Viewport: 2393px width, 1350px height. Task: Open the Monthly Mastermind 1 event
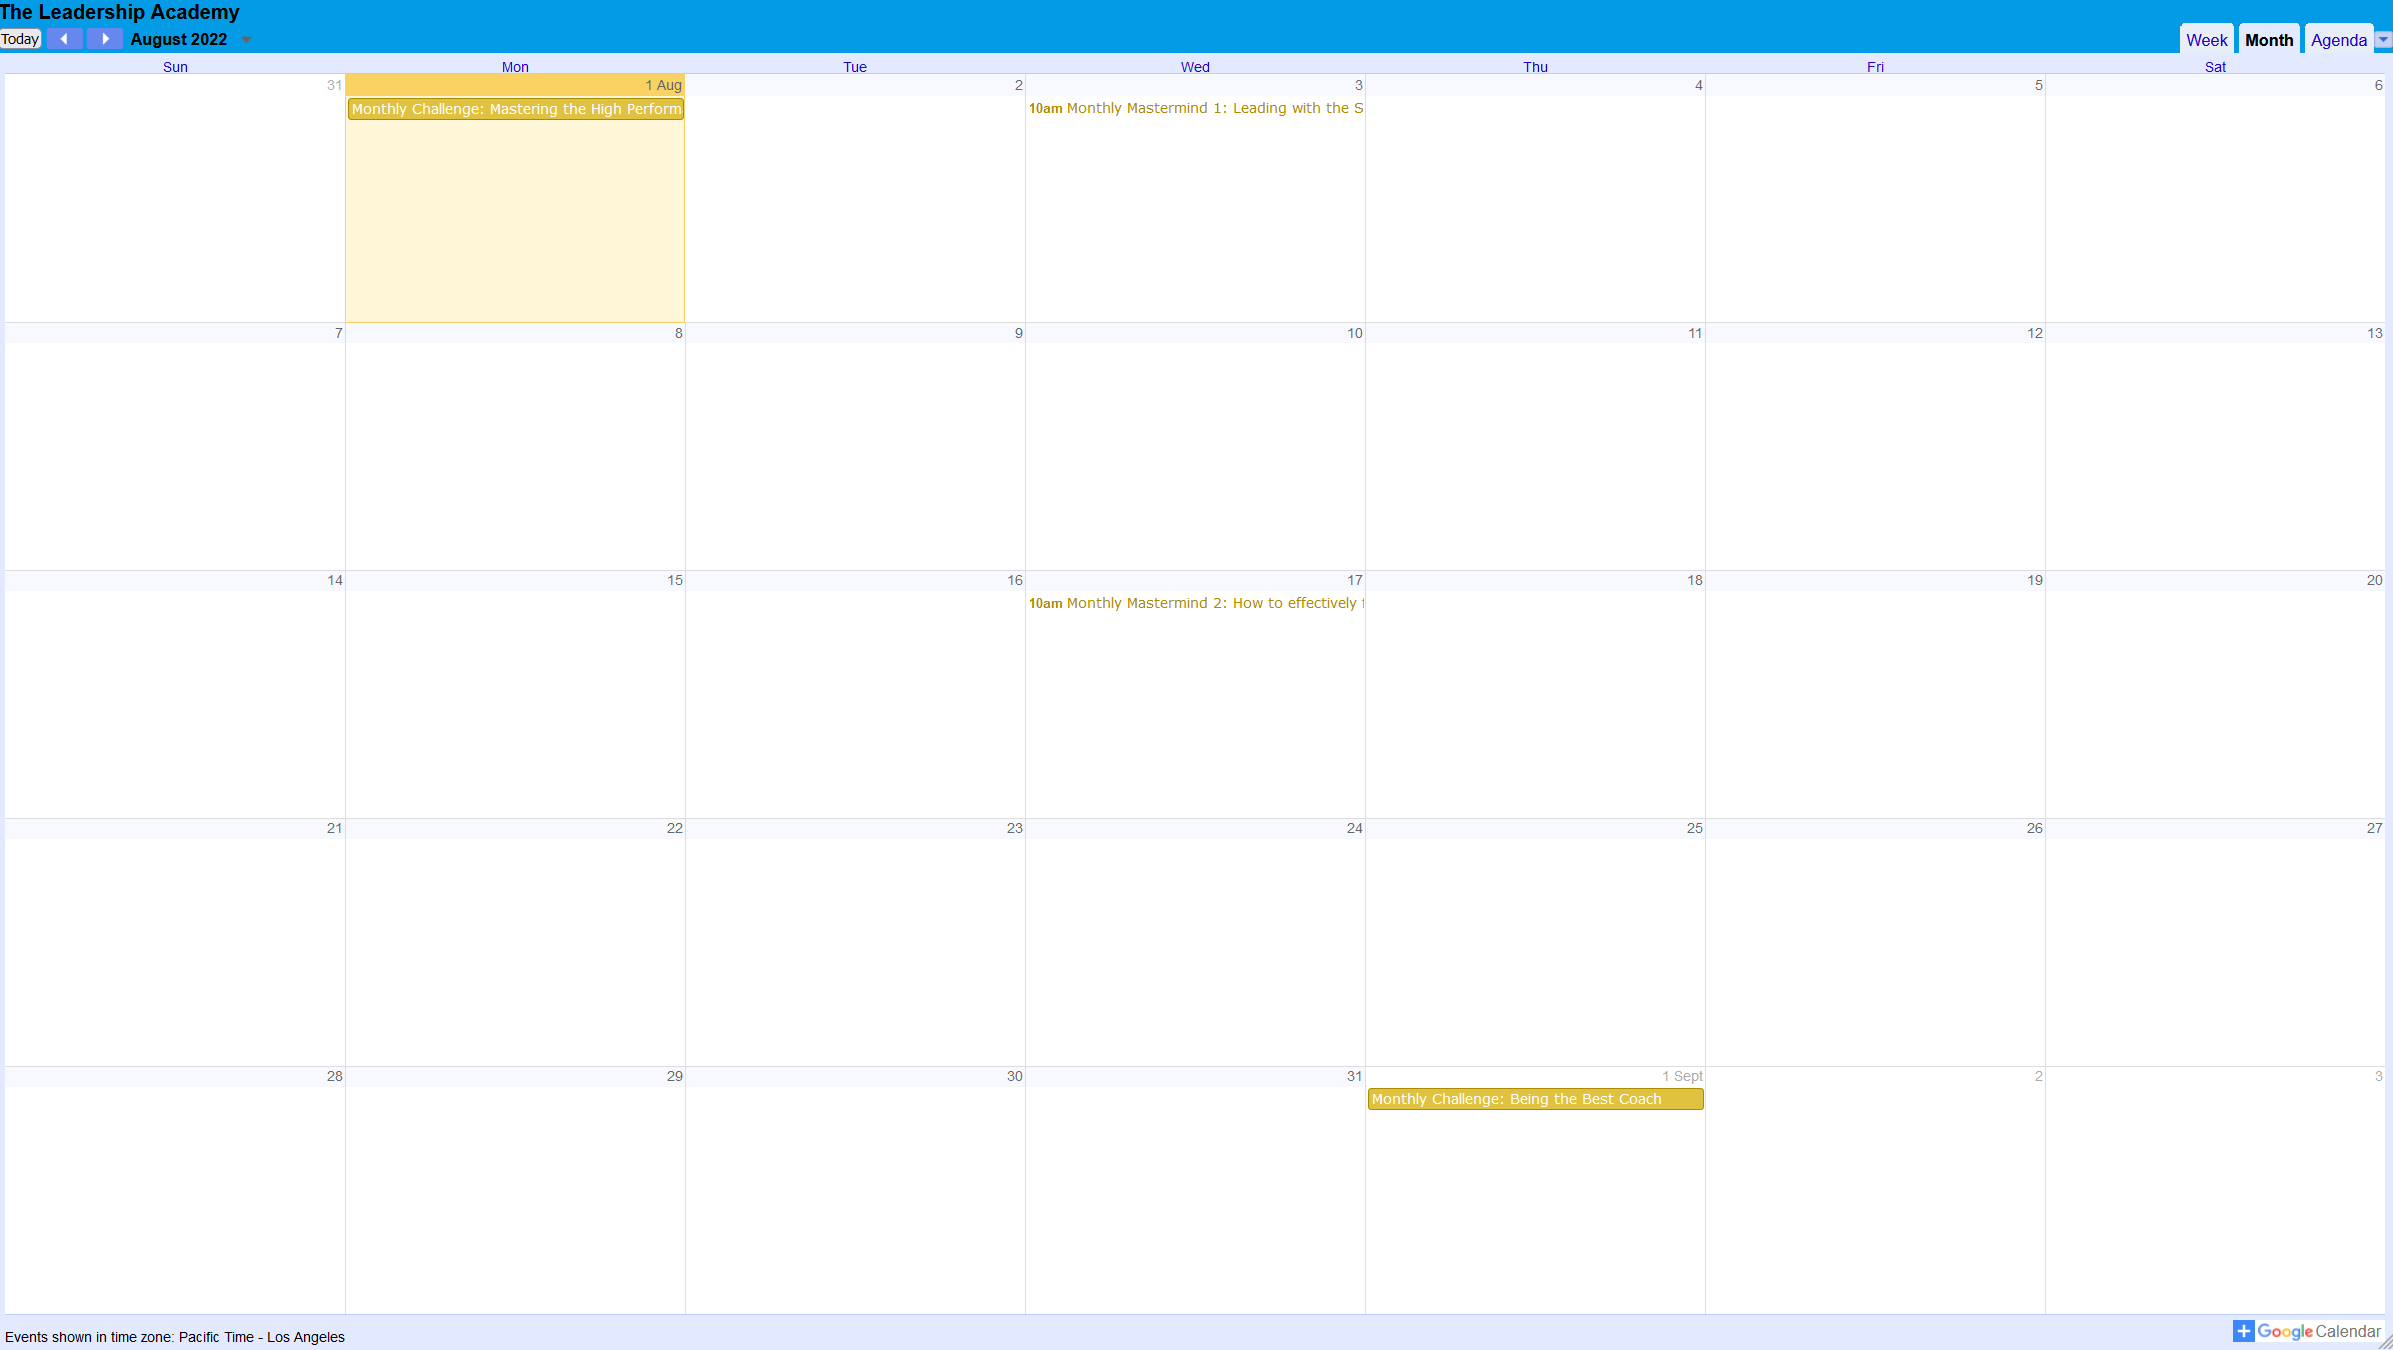point(1195,108)
